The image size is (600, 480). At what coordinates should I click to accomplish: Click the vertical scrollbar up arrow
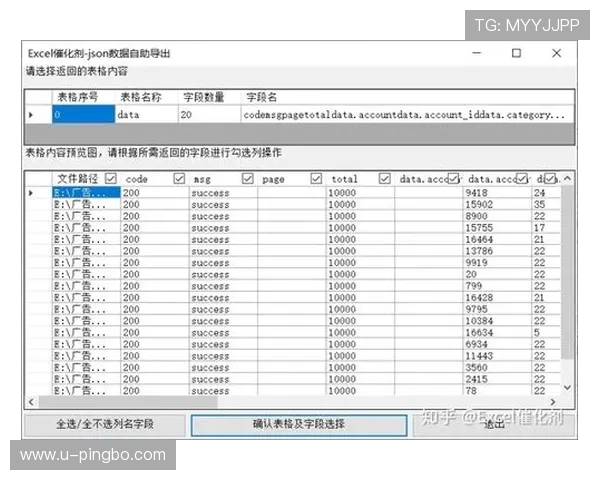tap(567, 178)
